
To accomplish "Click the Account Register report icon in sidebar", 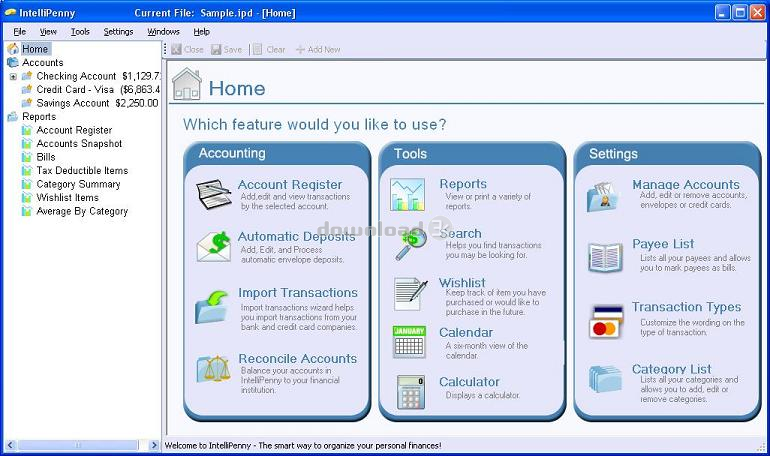I will pyautogui.click(x=27, y=130).
